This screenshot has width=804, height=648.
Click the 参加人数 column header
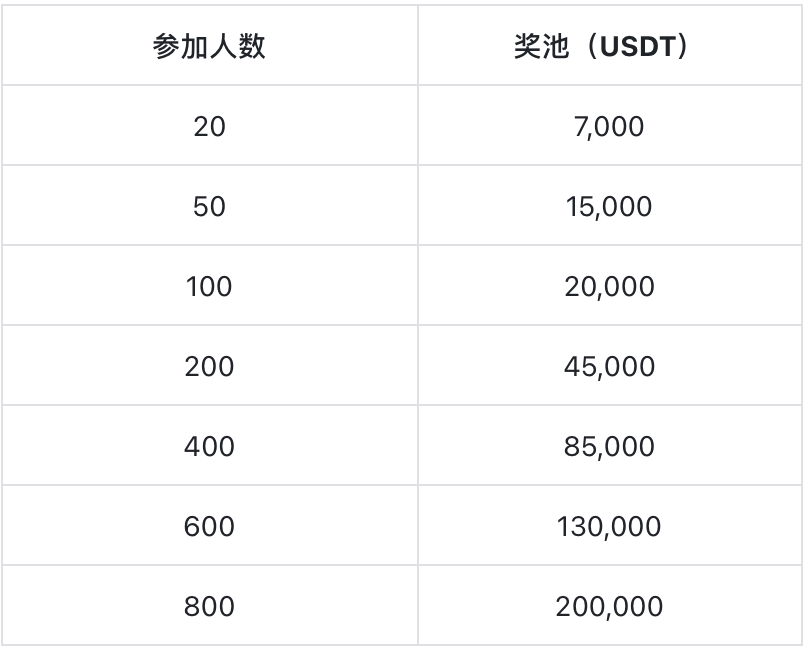[x=209, y=46]
